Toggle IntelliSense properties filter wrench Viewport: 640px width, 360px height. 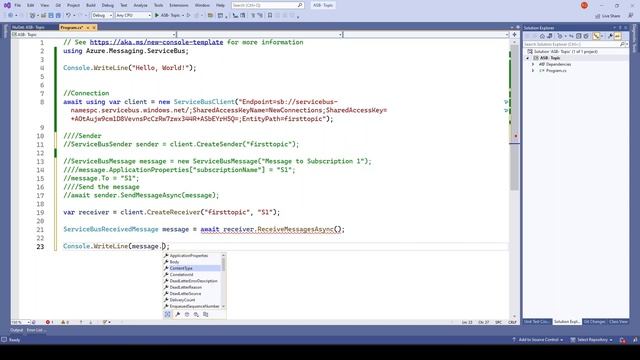178,314
